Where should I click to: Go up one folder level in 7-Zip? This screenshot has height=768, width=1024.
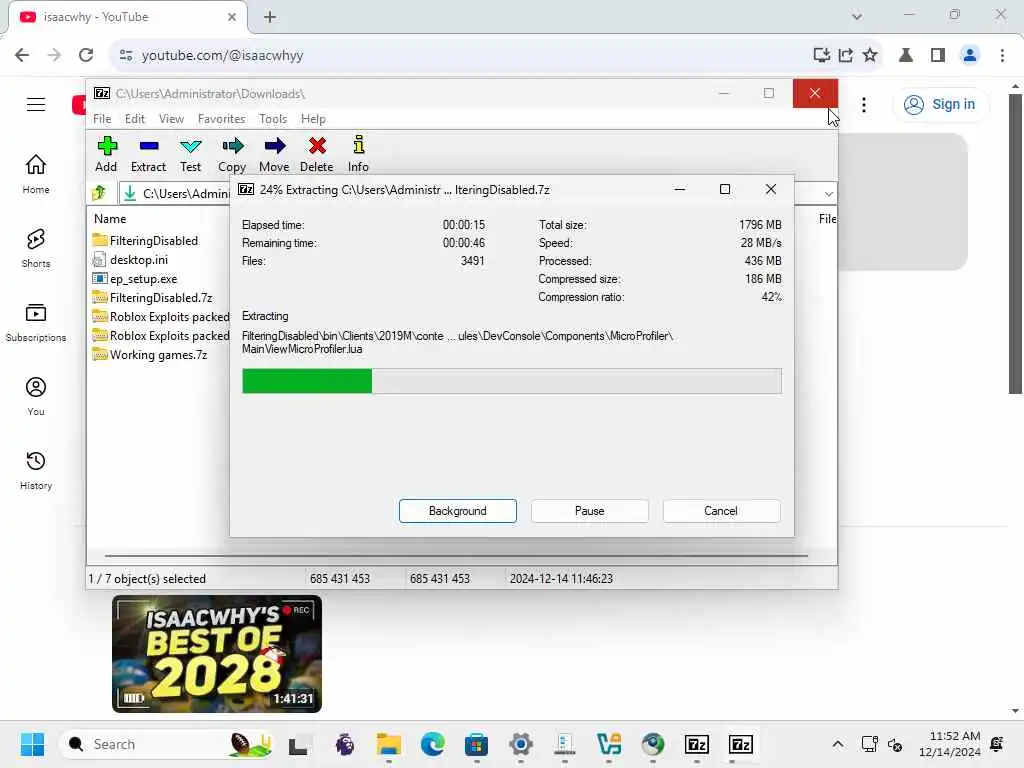pyautogui.click(x=100, y=193)
